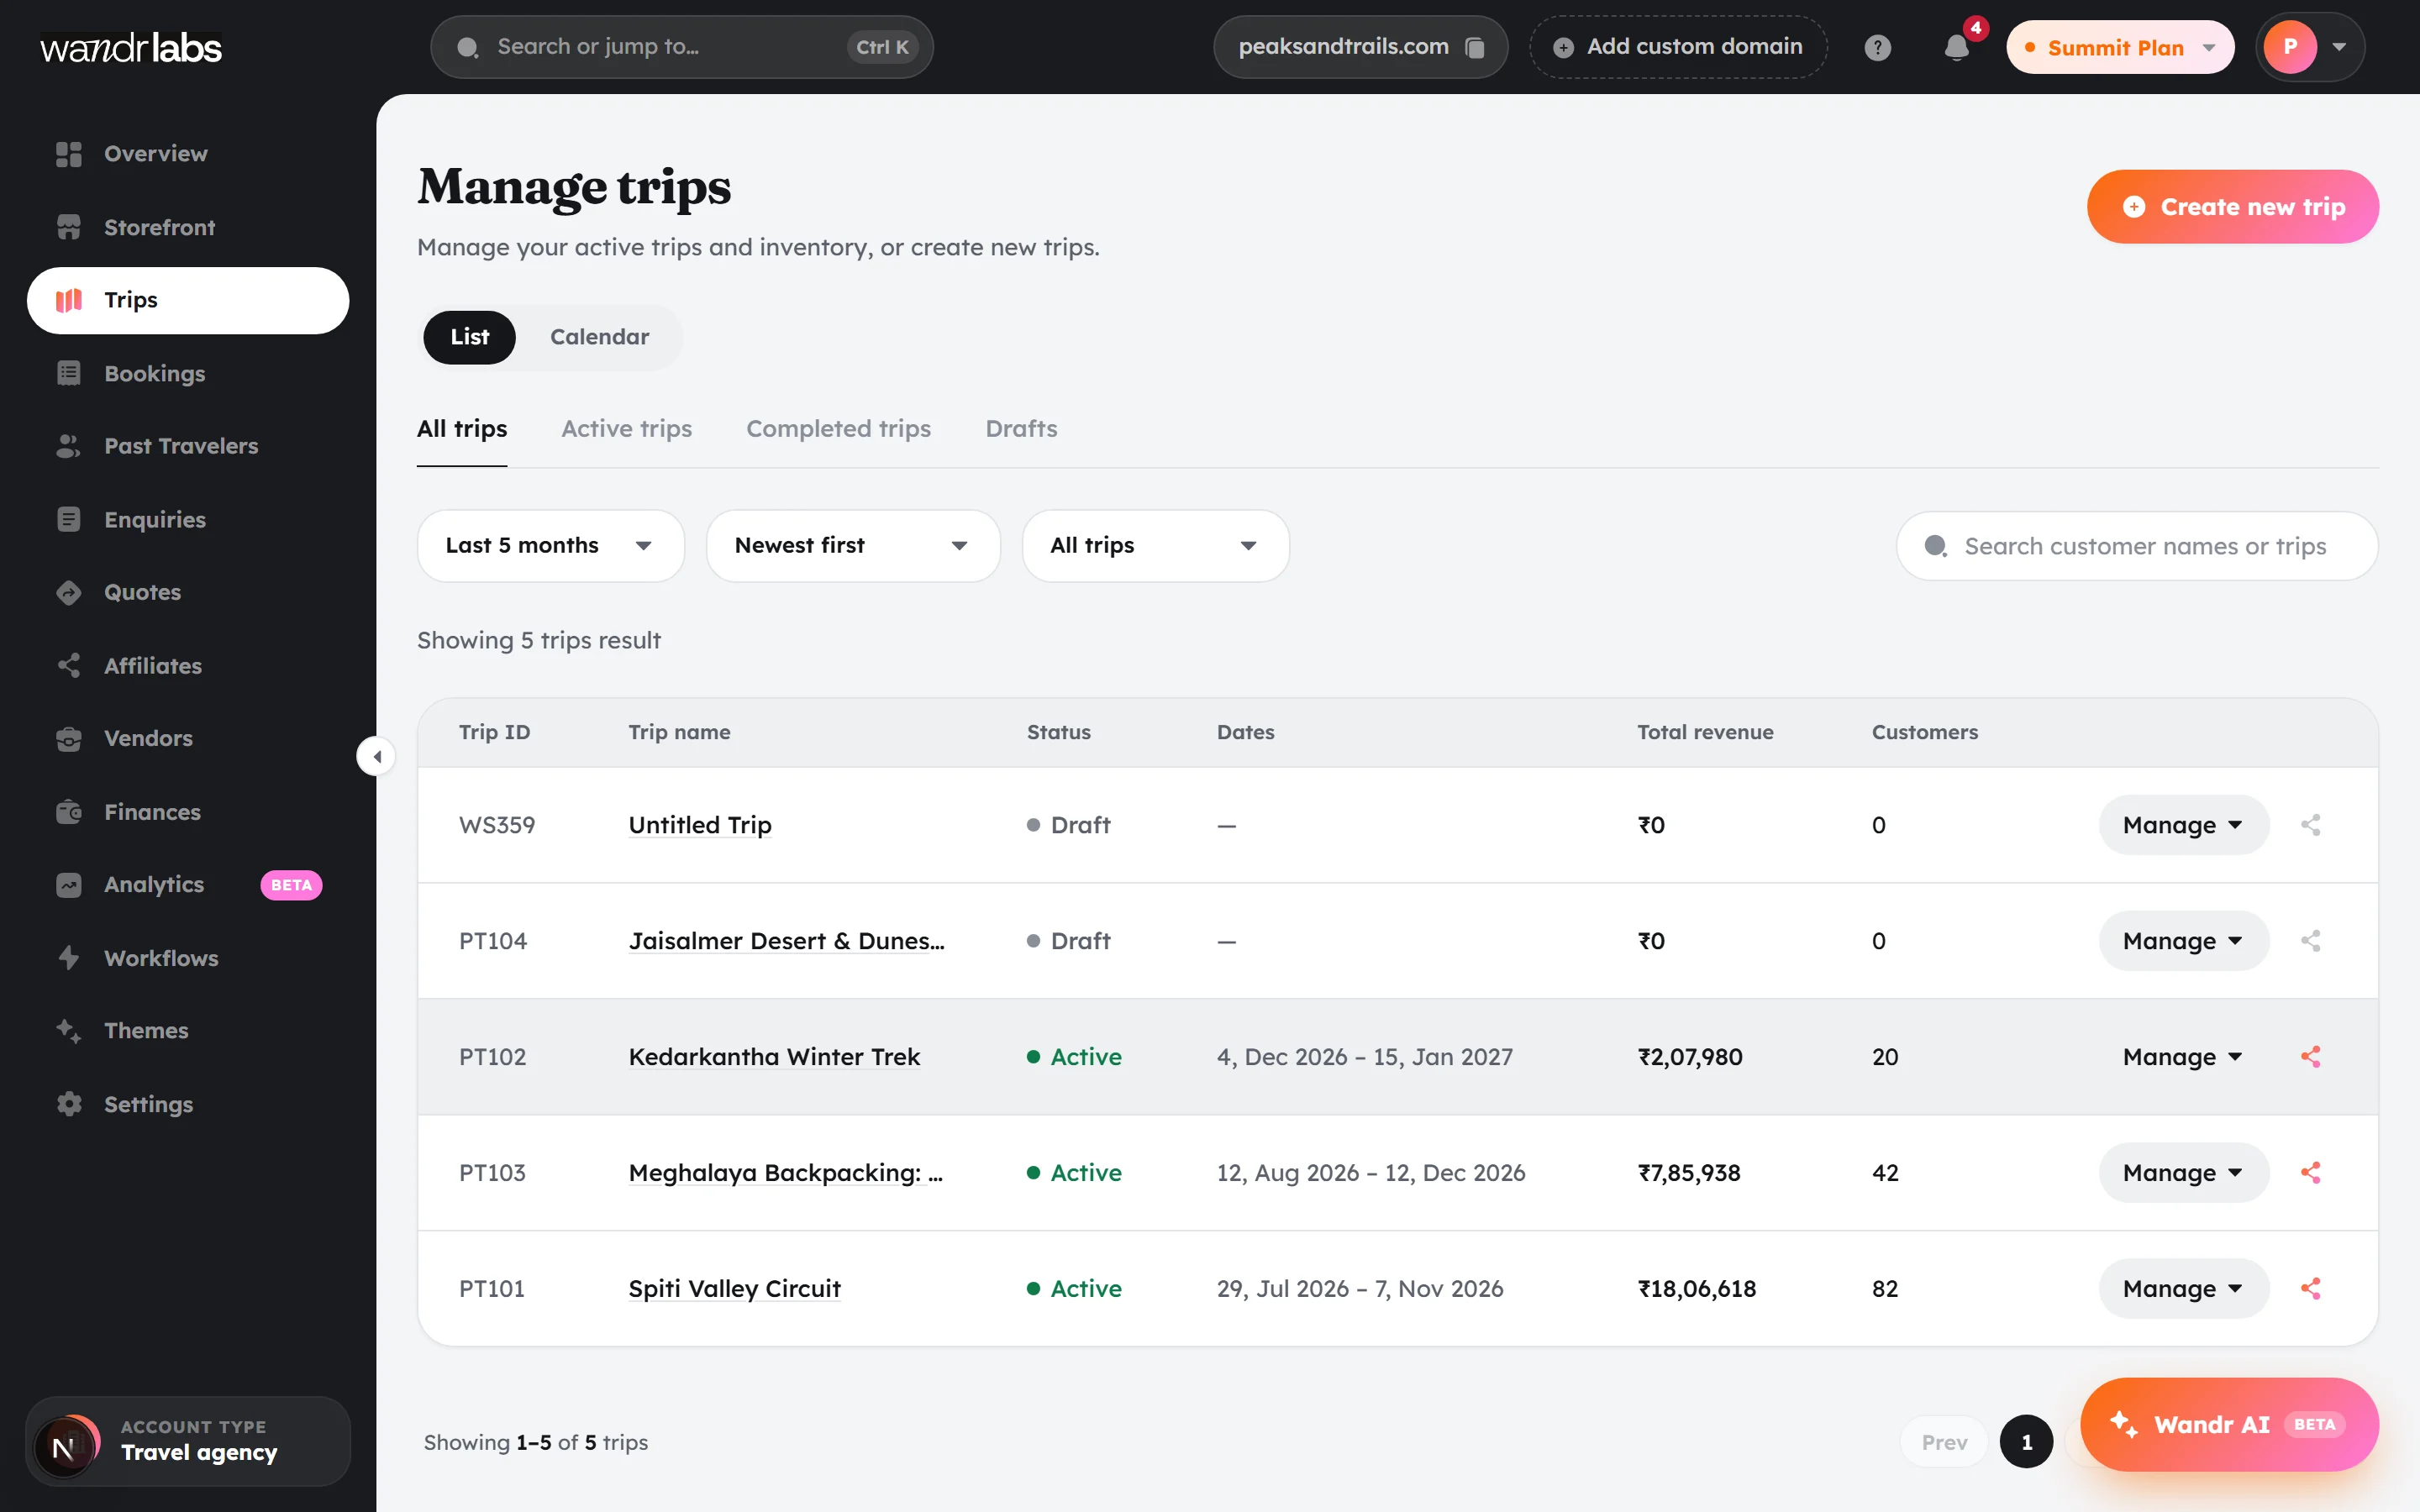Go to pagination page 1

(x=2026, y=1442)
